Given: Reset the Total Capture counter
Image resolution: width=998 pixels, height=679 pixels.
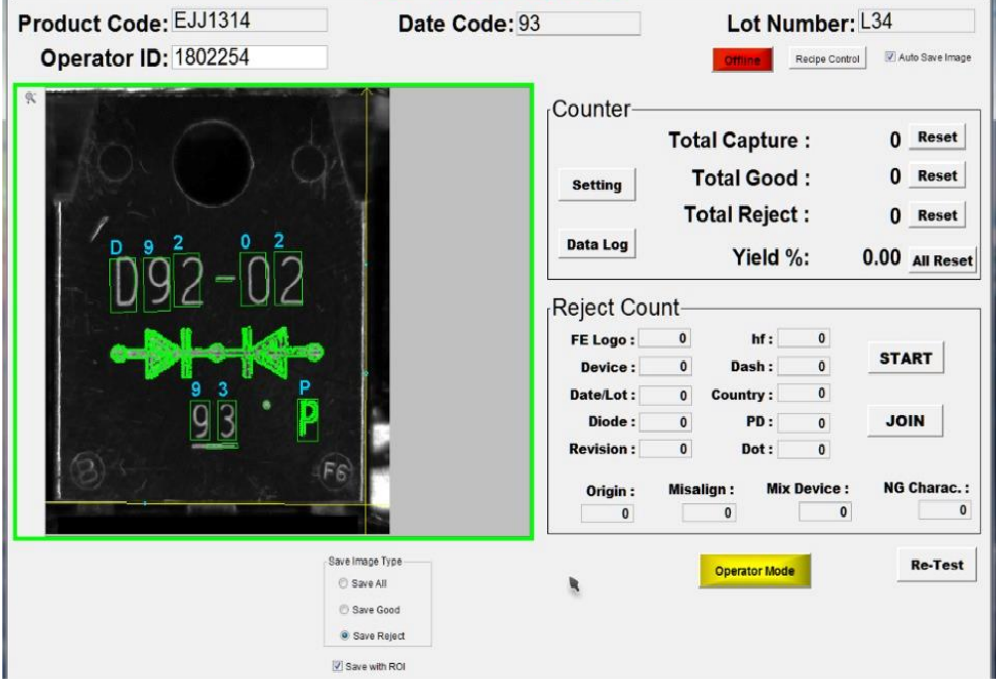Looking at the screenshot, I should tap(937, 137).
